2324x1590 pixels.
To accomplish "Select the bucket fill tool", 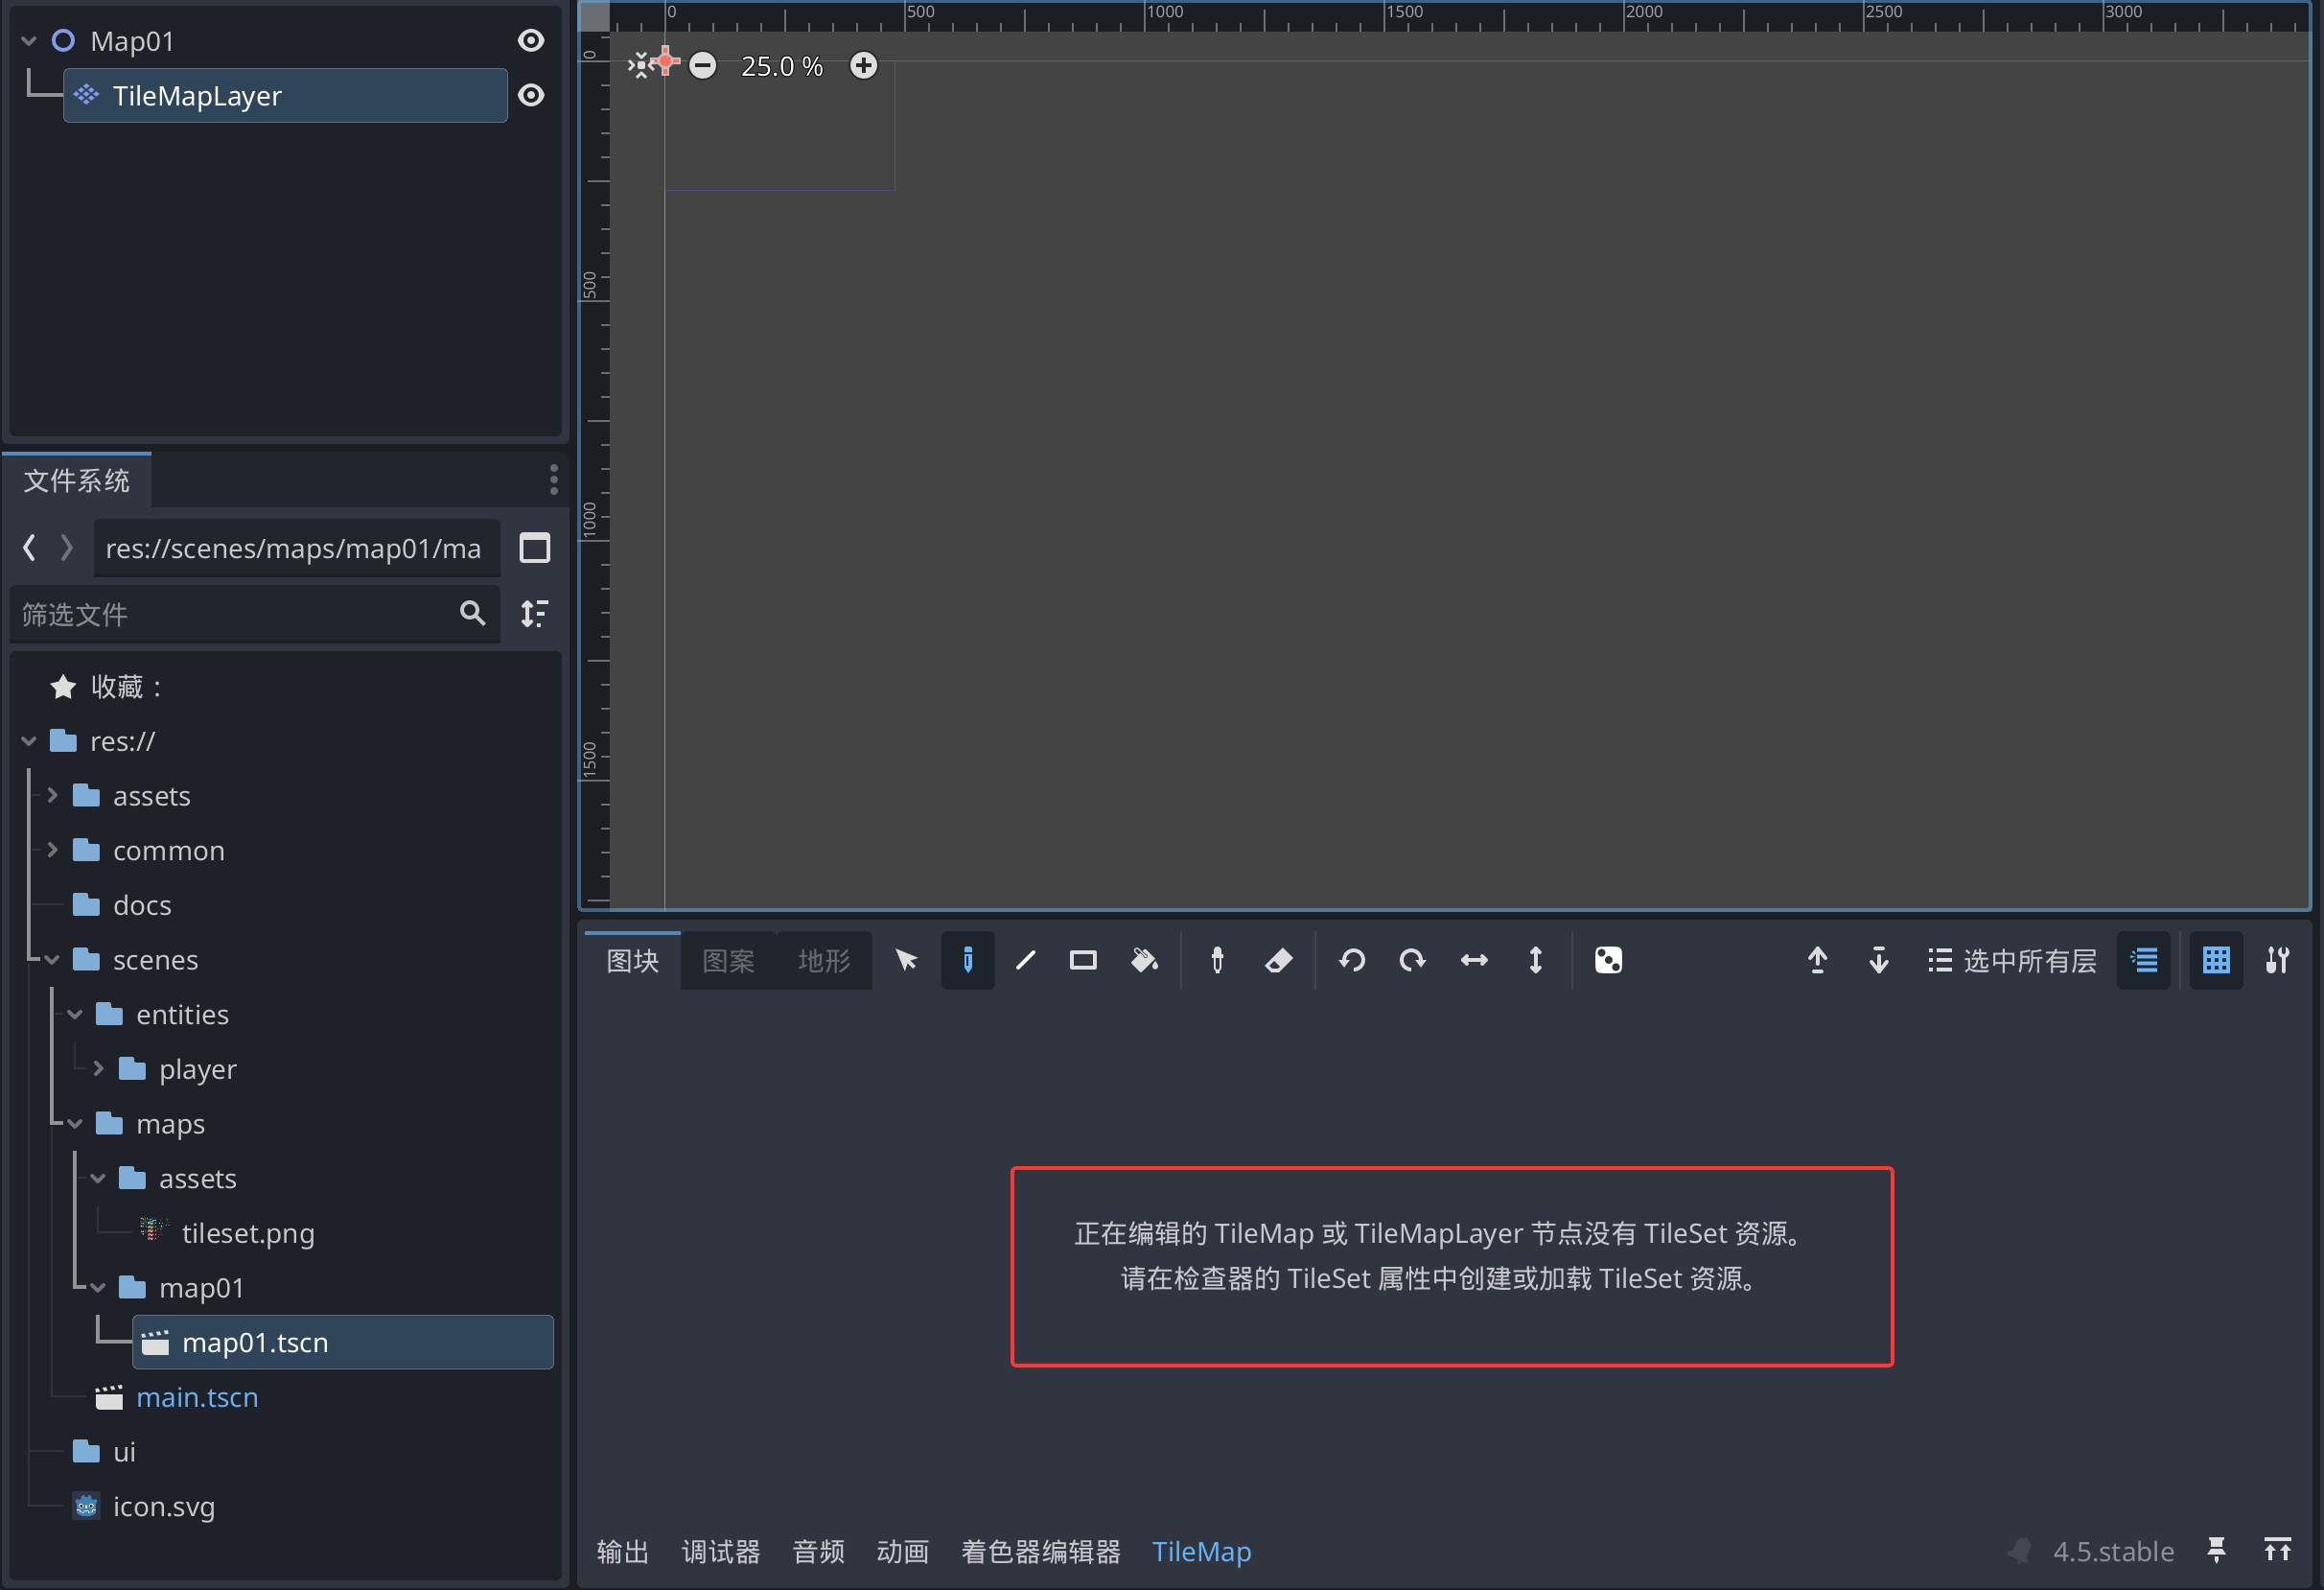I will 1145,960.
